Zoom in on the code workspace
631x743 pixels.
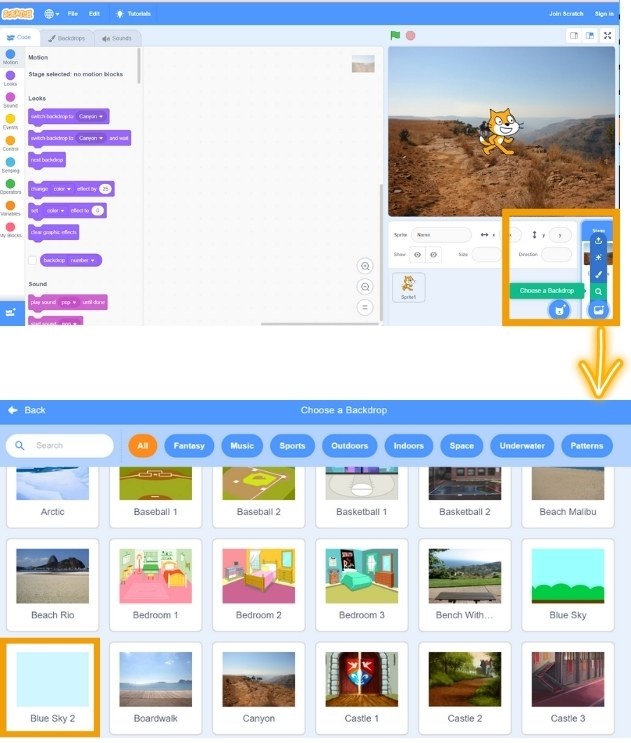coord(365,266)
